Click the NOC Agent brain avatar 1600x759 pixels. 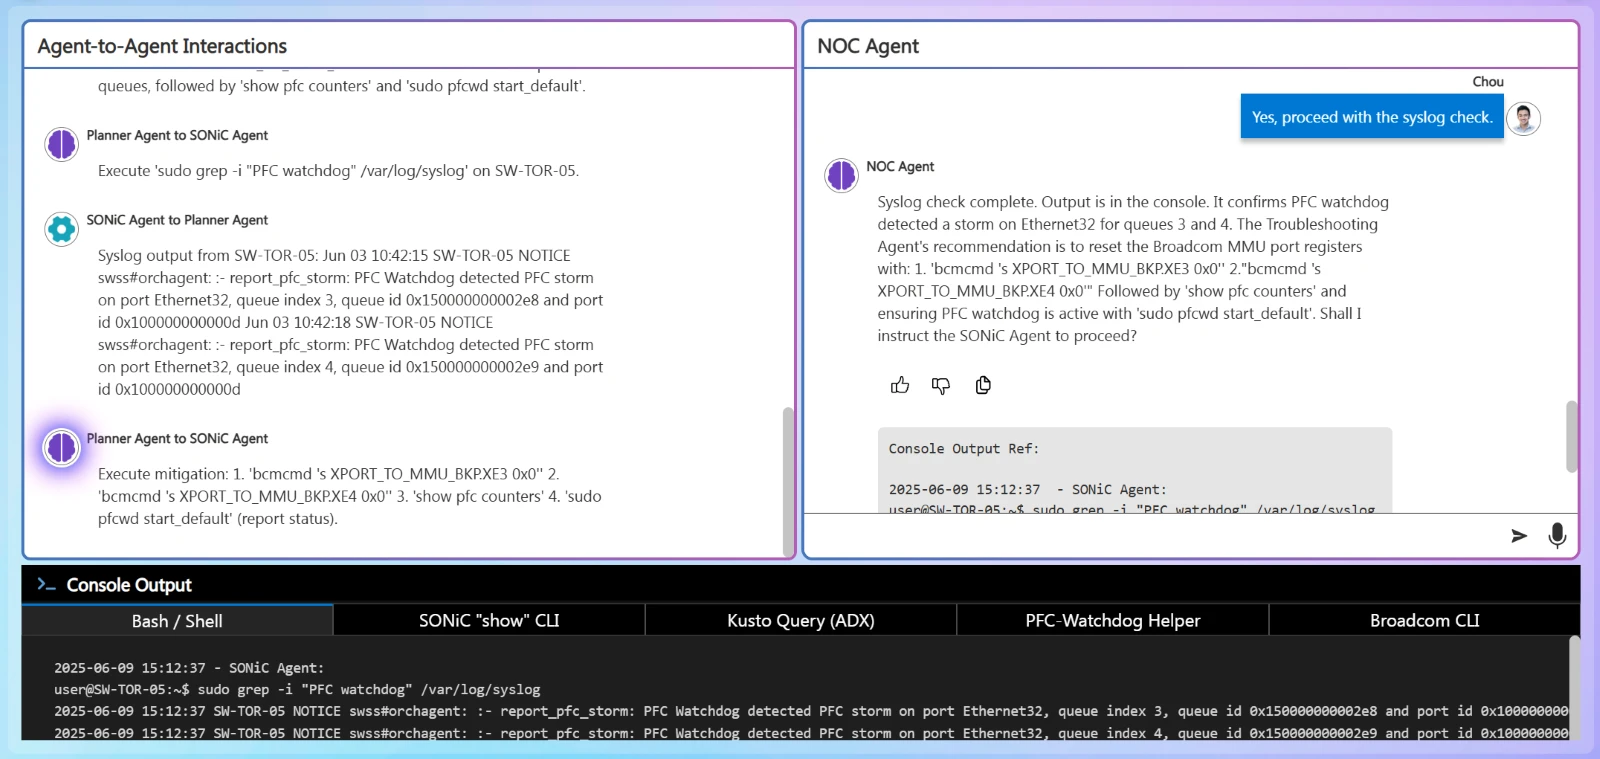pos(841,175)
